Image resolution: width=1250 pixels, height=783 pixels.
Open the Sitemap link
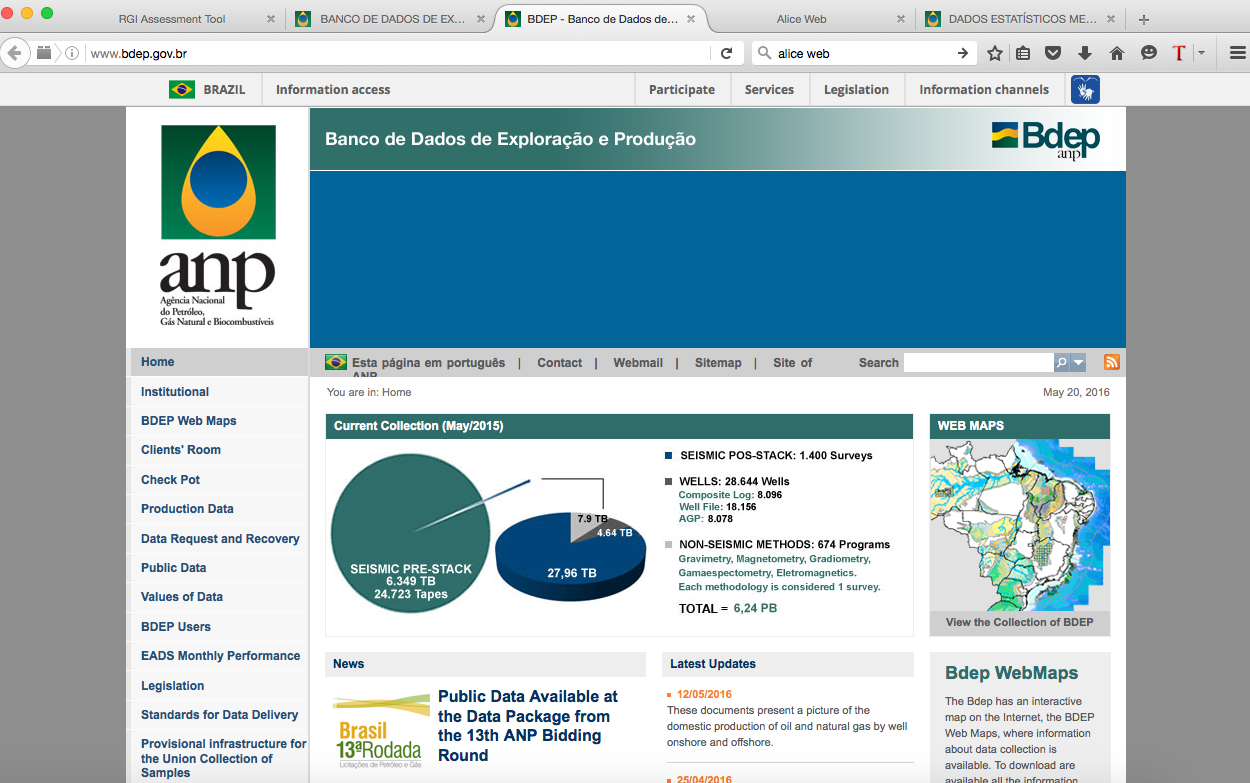[x=718, y=363]
